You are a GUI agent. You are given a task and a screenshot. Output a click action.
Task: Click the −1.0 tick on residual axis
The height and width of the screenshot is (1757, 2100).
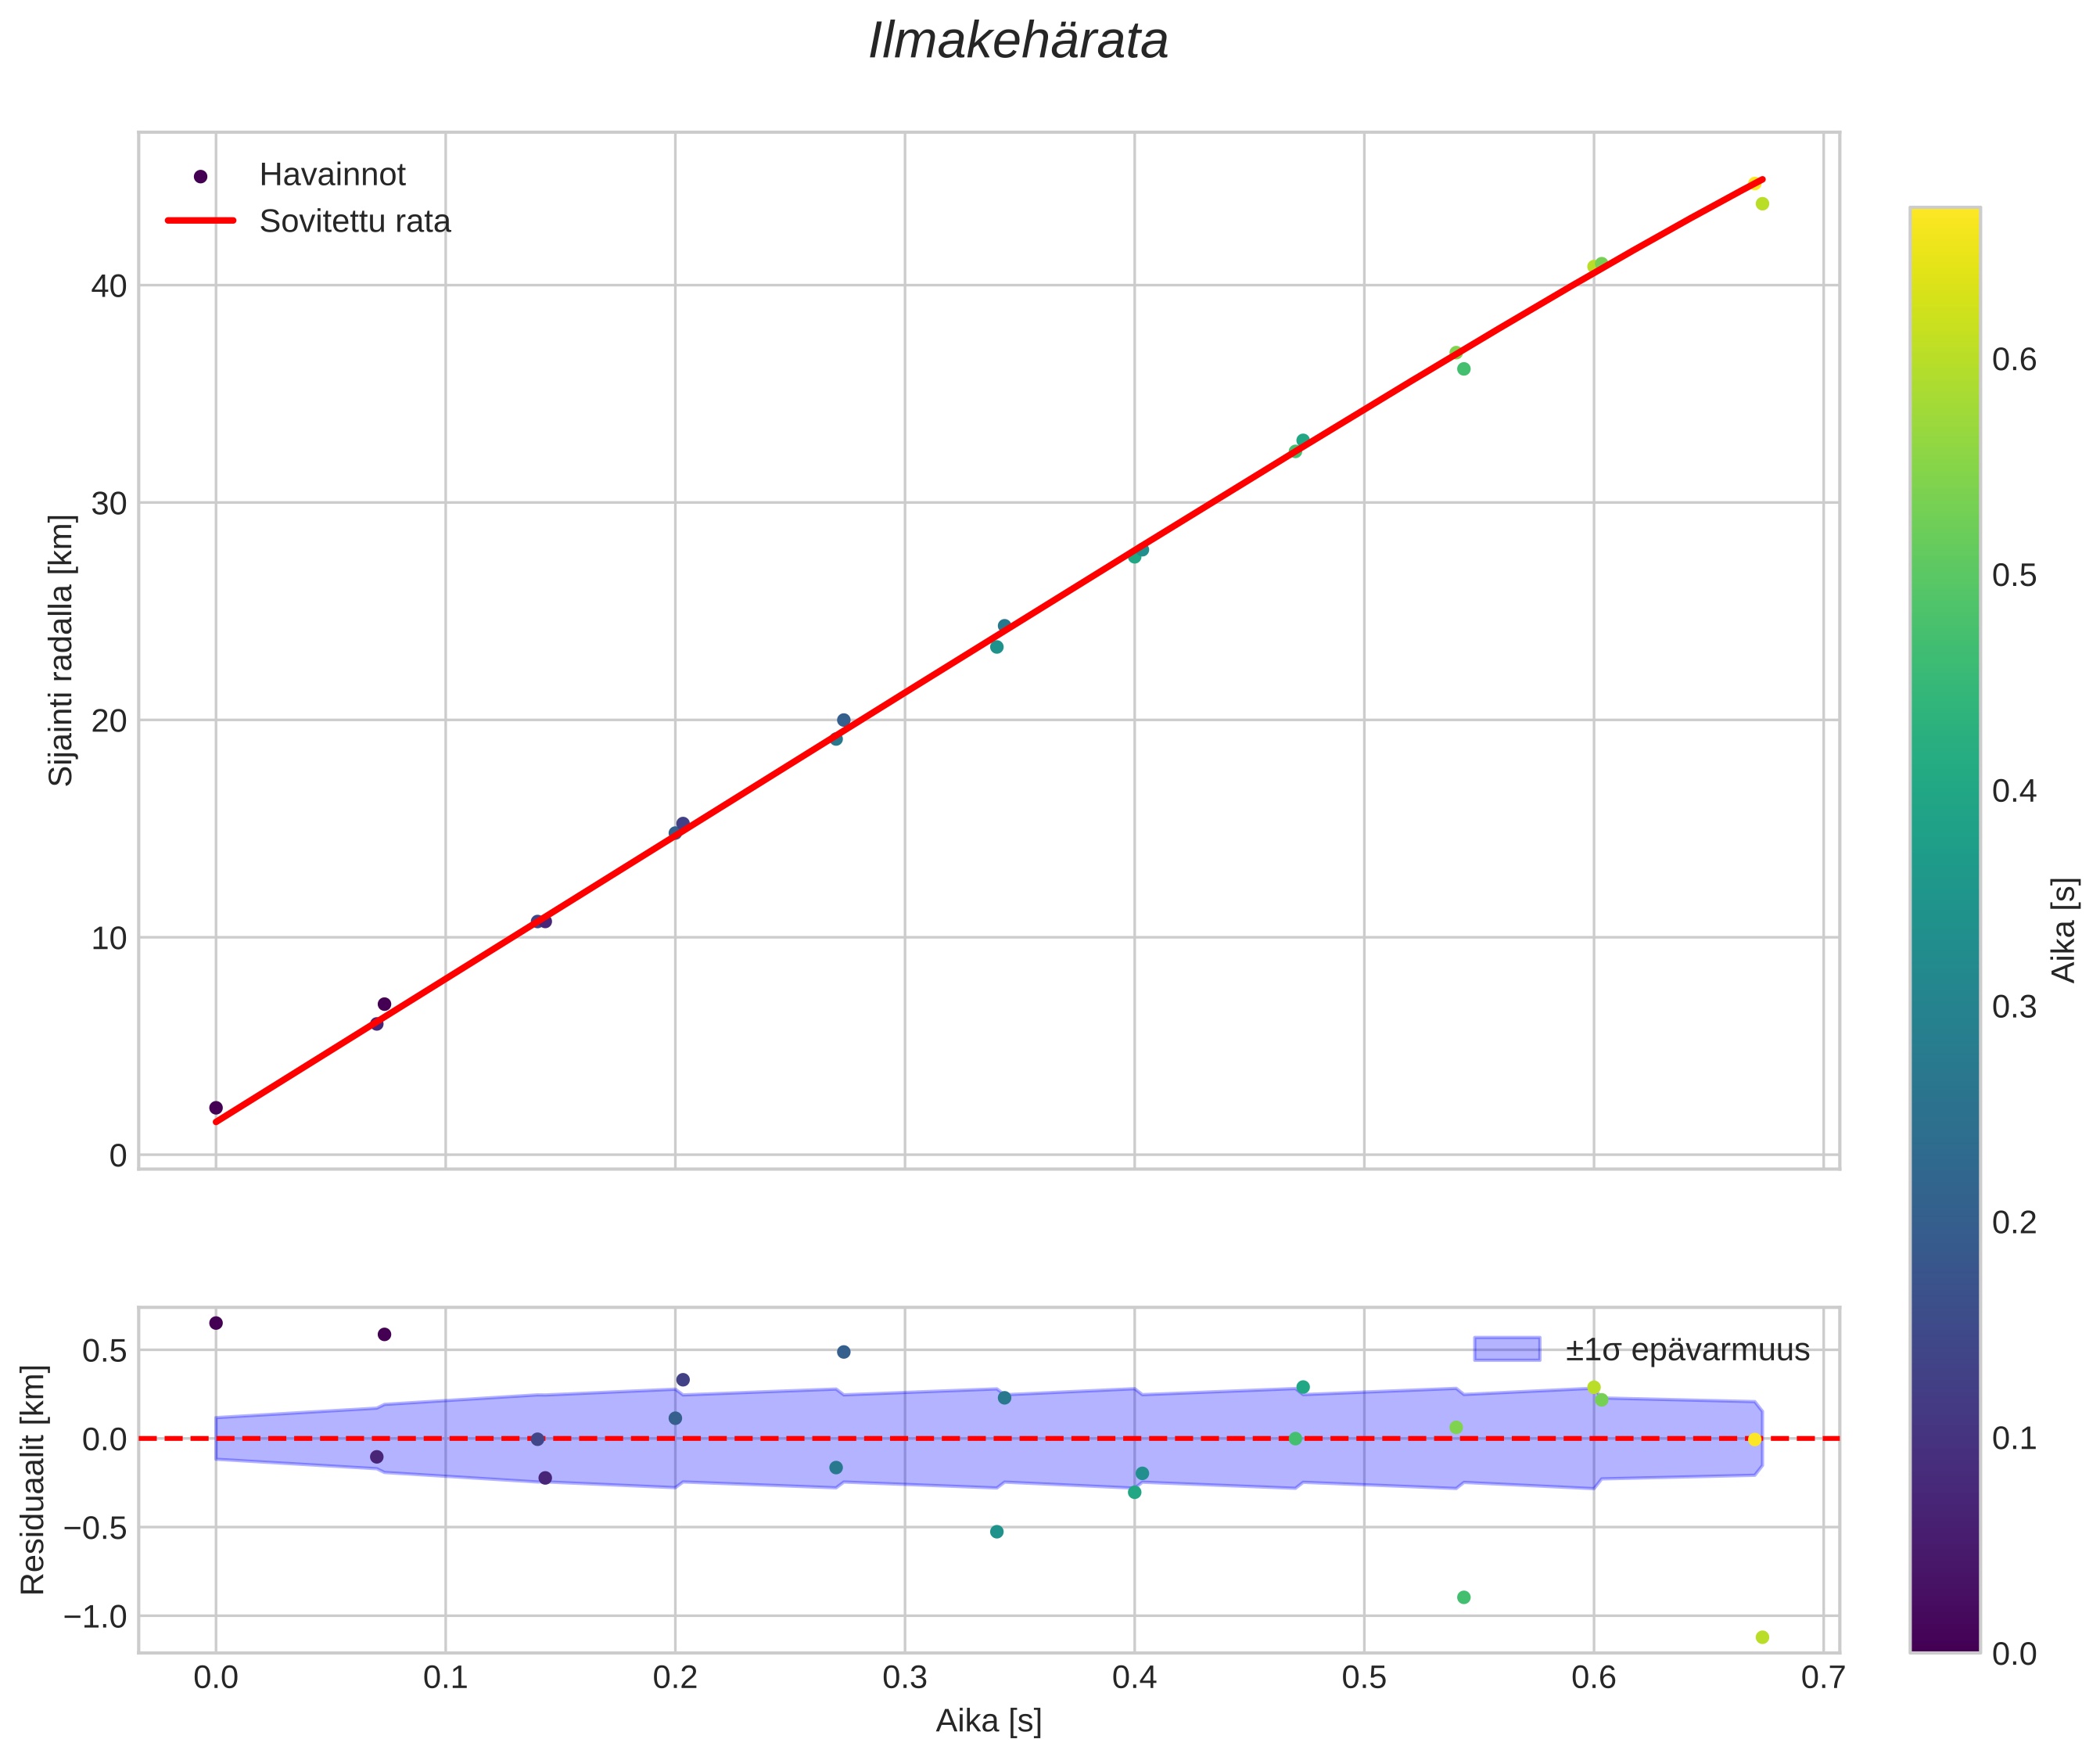(x=95, y=1617)
